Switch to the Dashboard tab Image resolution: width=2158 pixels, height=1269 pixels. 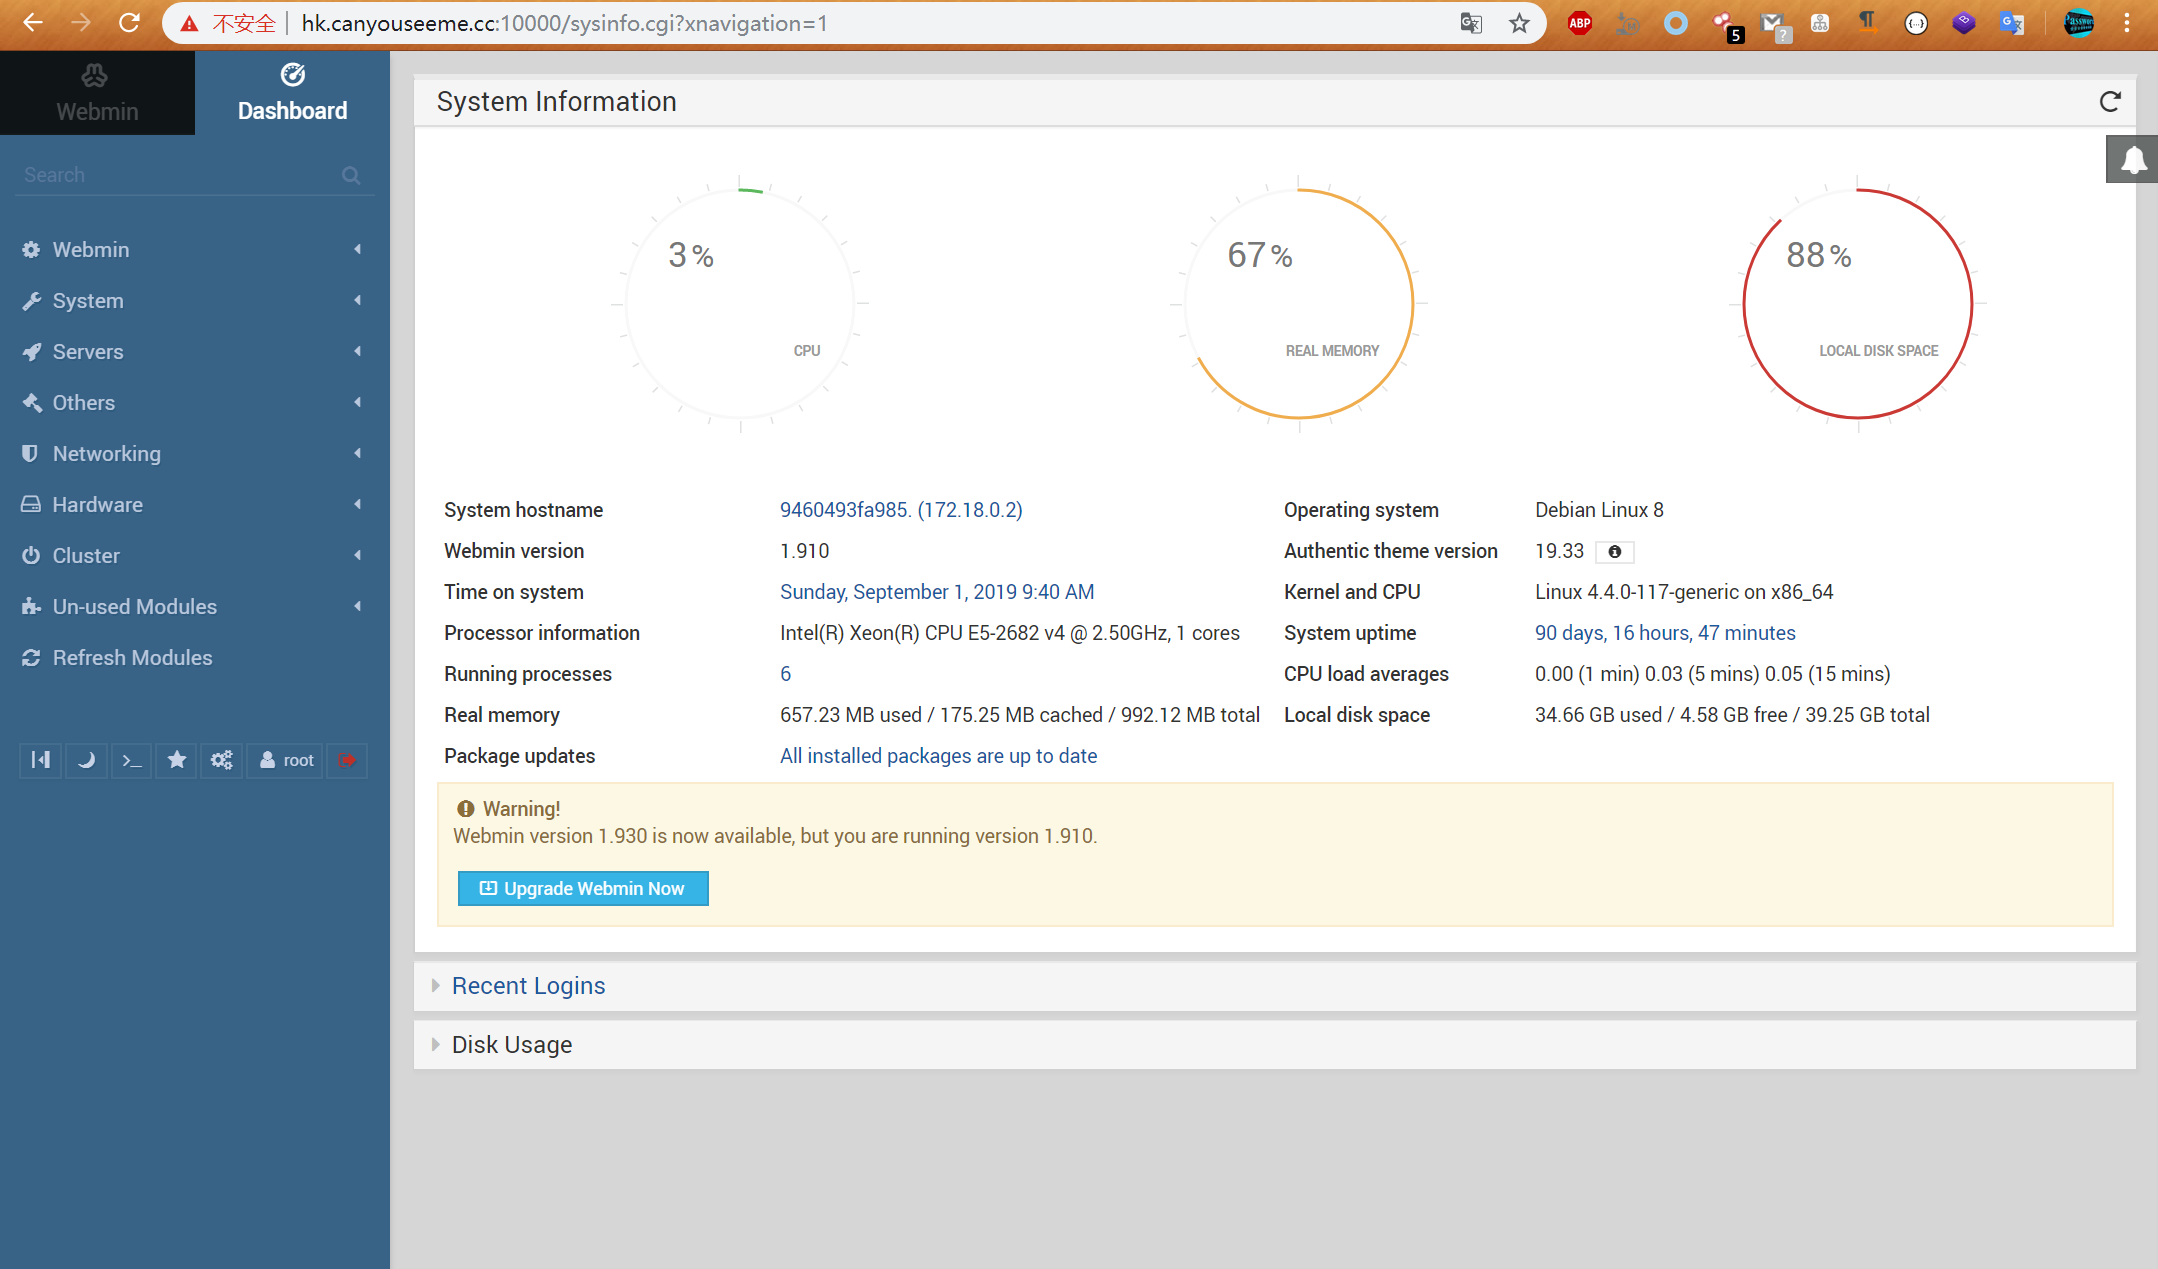[292, 93]
